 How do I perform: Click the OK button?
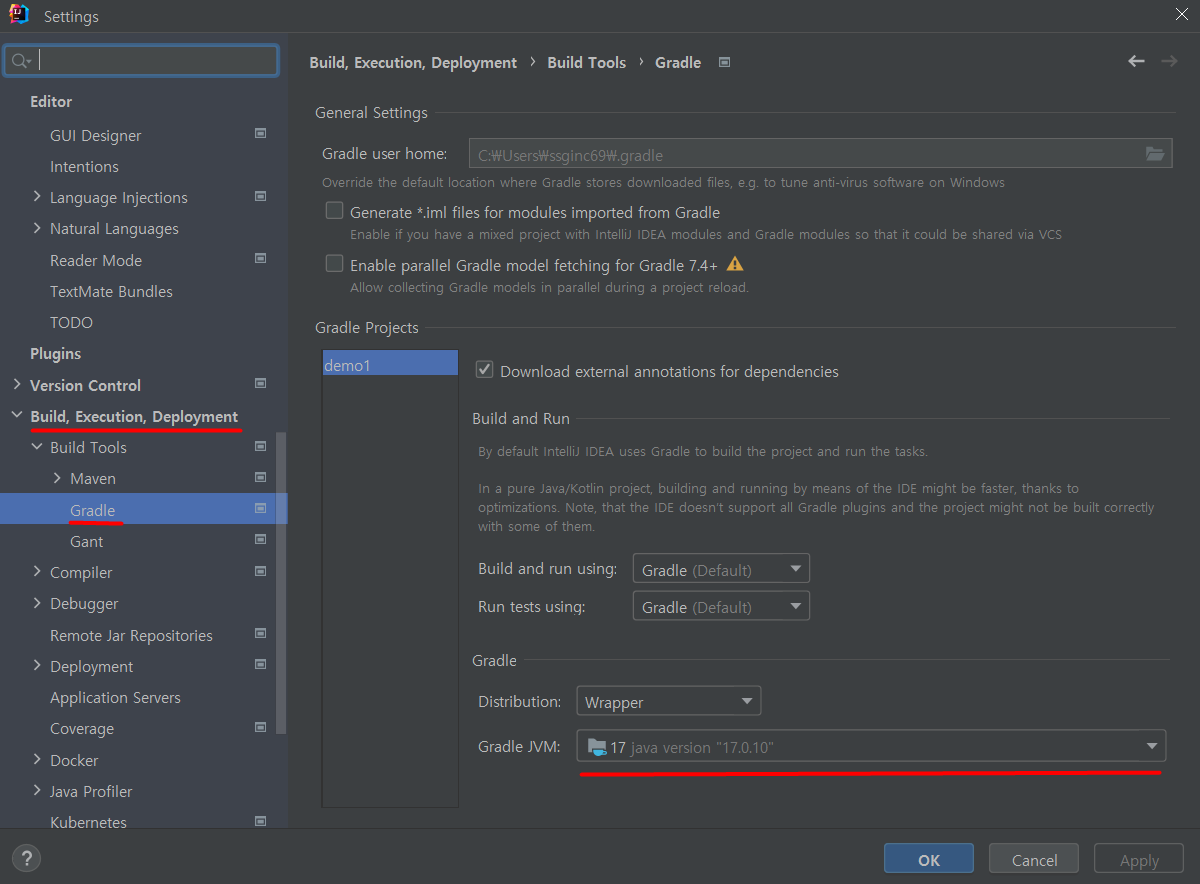[x=929, y=859]
